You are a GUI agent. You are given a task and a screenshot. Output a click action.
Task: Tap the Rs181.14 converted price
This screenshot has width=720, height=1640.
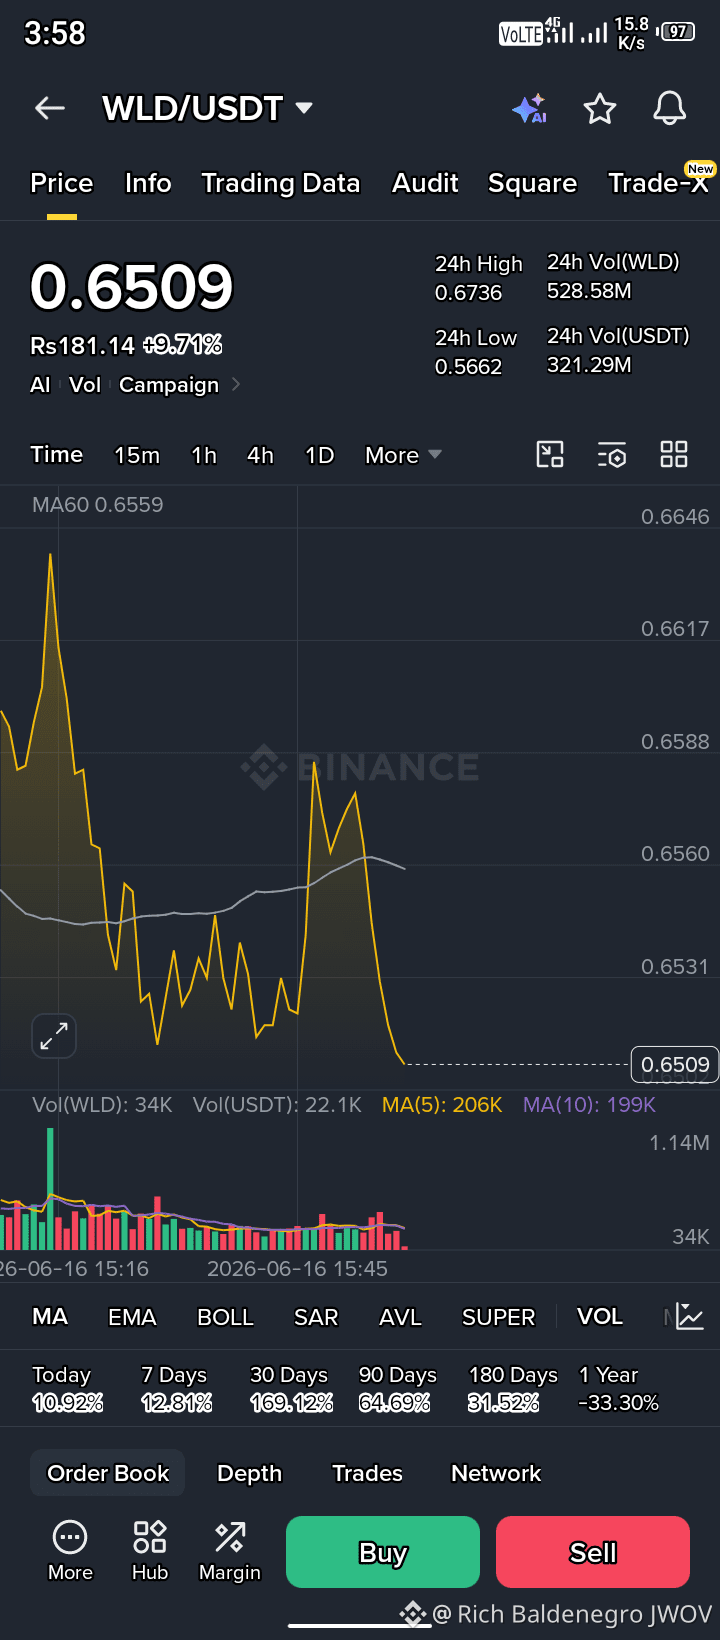pos(82,346)
